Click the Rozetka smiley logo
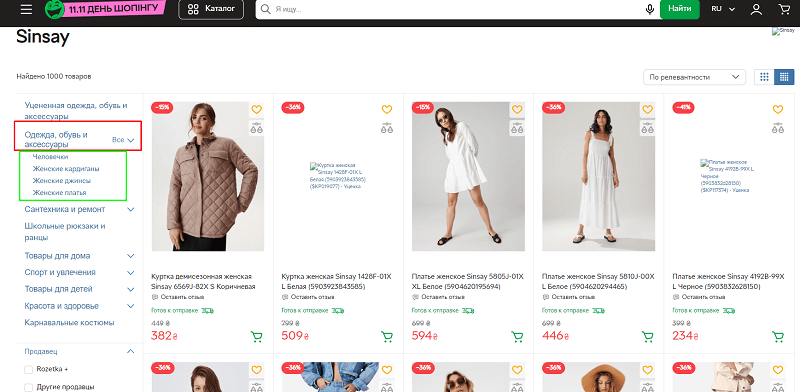 [54, 9]
